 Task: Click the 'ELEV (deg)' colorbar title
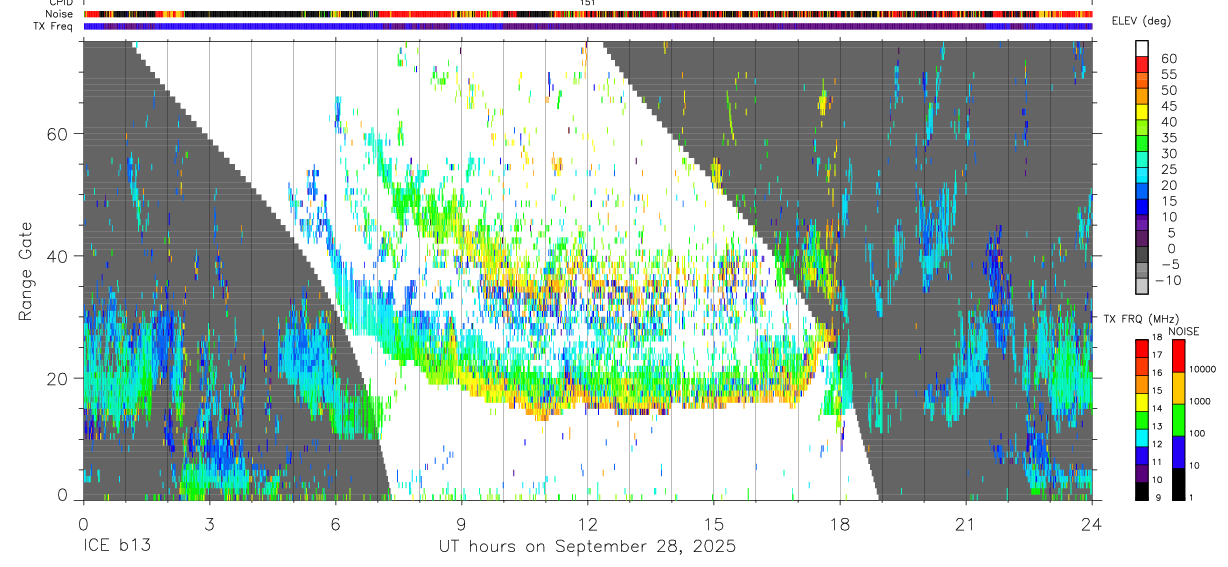1141,21
